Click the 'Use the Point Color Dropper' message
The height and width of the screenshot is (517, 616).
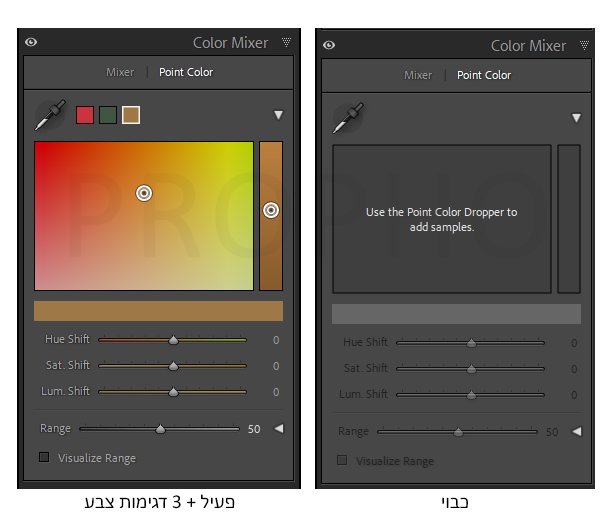pyautogui.click(x=442, y=220)
